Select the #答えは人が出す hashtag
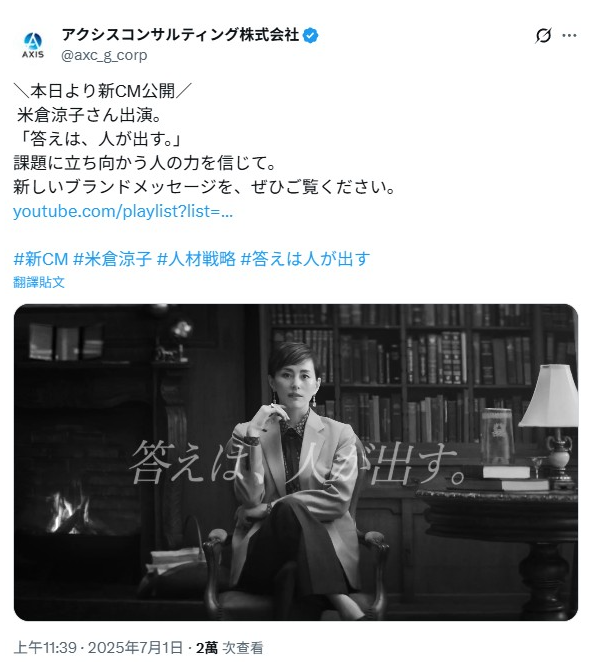Image resolution: width=589 pixels, height=662 pixels. 305,259
